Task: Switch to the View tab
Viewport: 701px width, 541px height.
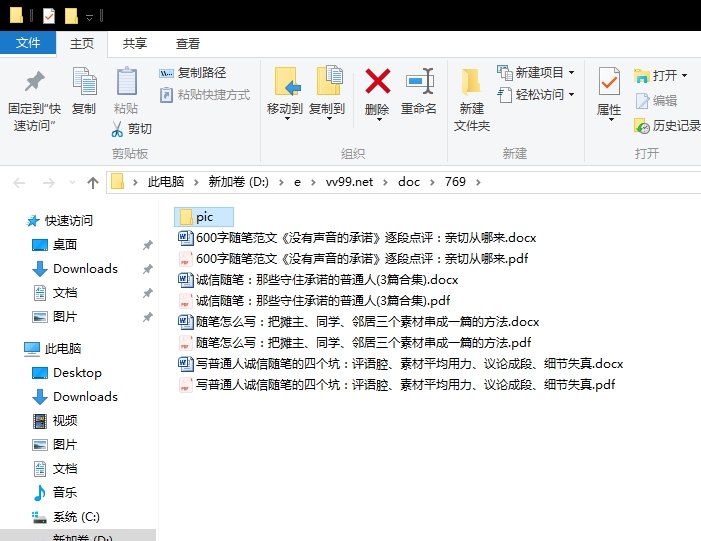Action: click(188, 43)
